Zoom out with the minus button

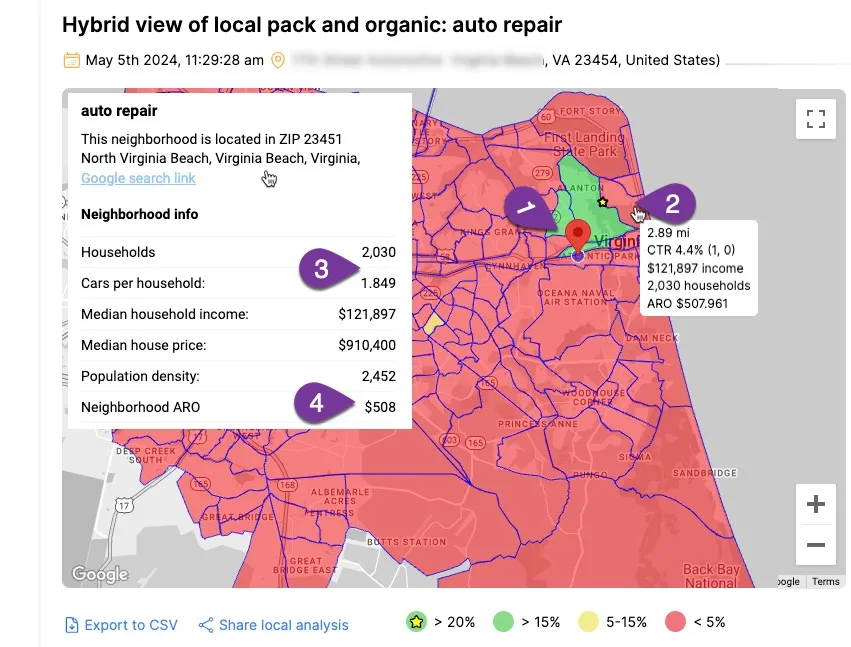point(815,545)
